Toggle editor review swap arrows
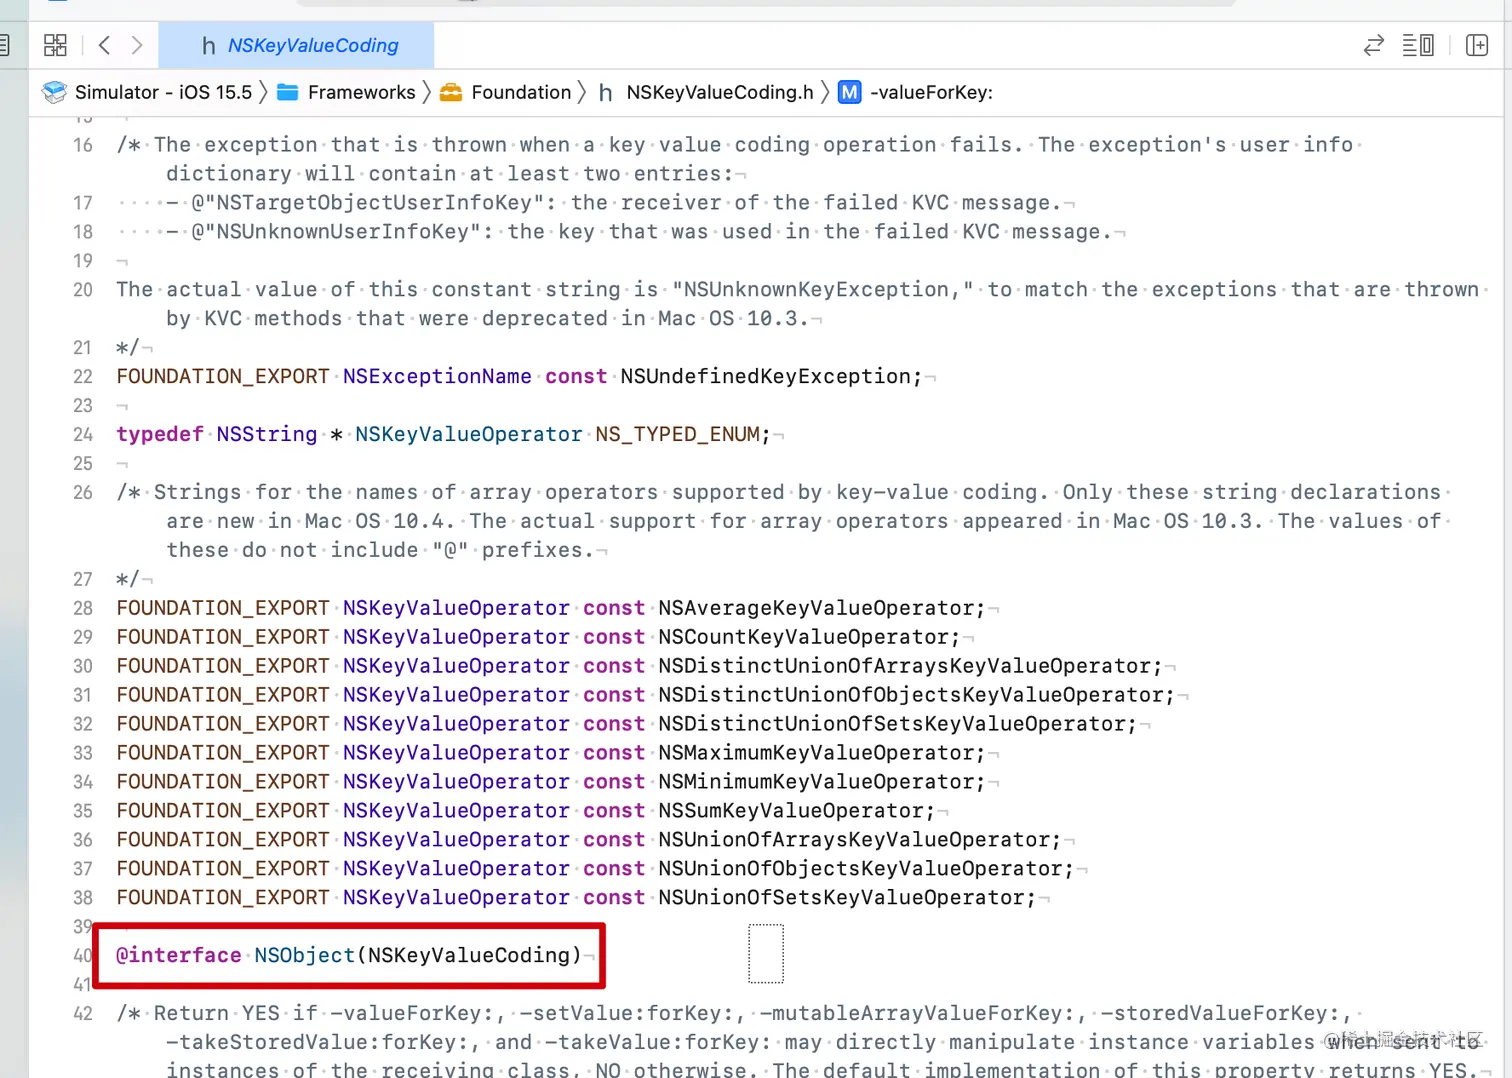Viewport: 1512px width, 1078px height. [1373, 45]
